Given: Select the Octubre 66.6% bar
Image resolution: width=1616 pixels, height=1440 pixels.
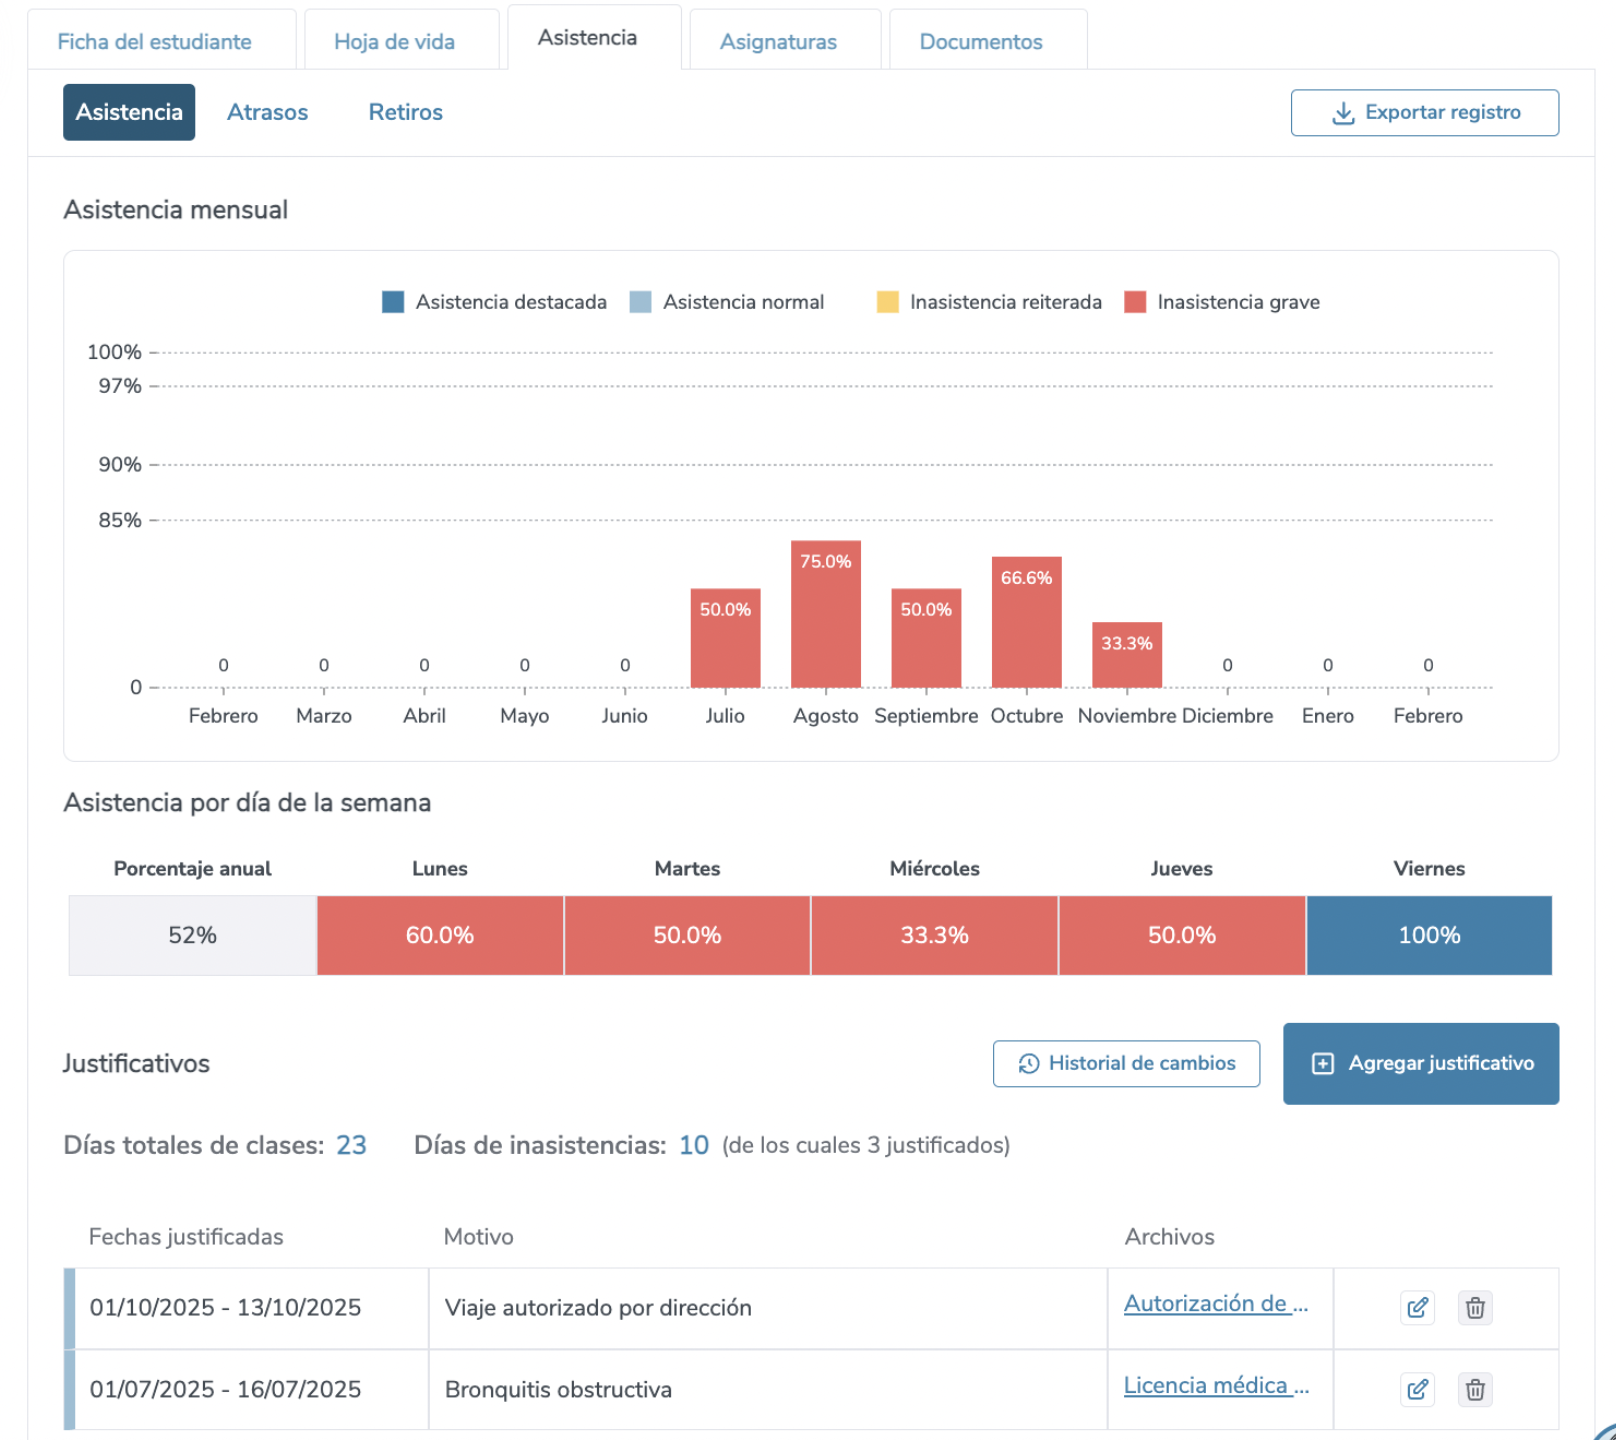Looking at the screenshot, I should pos(1027,622).
